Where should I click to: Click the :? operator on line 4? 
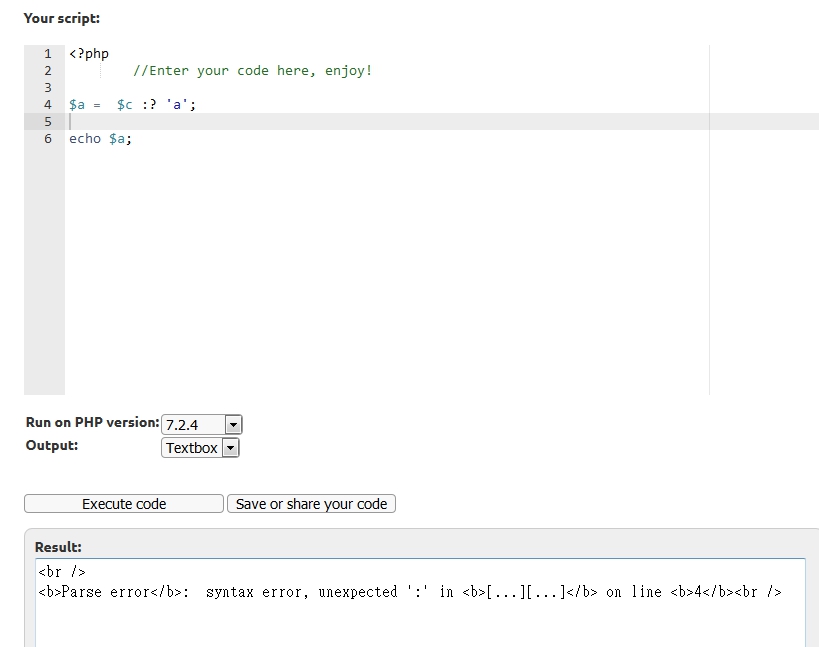(x=149, y=105)
